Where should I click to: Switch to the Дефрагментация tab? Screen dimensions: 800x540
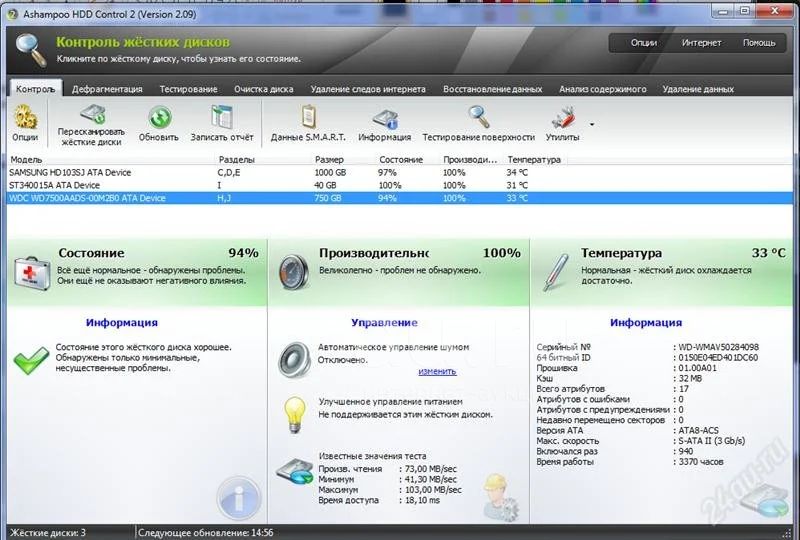click(x=107, y=89)
